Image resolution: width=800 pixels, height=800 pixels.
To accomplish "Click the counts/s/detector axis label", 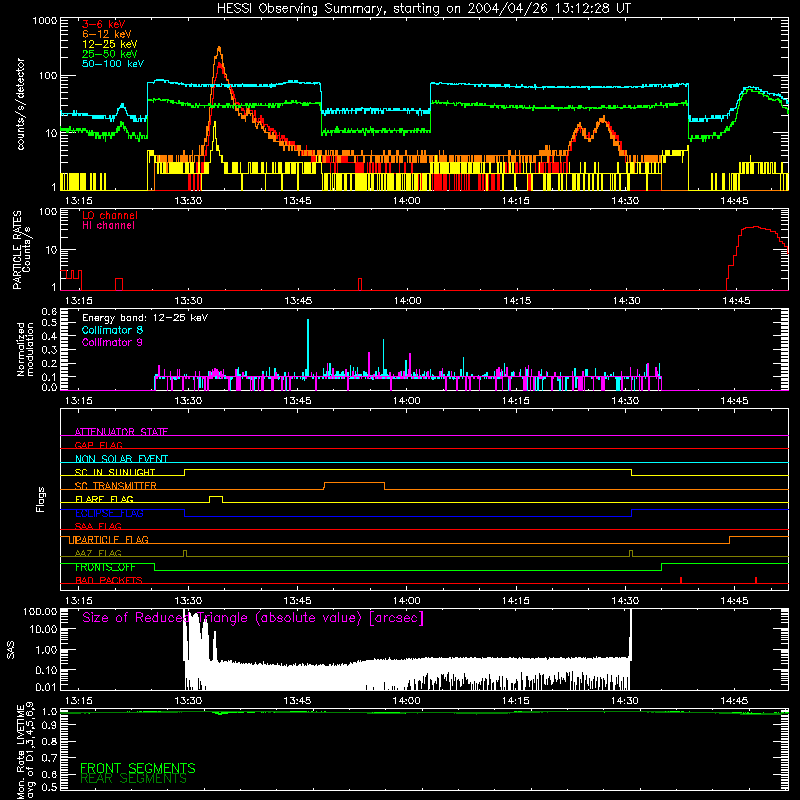I will tap(20, 104).
